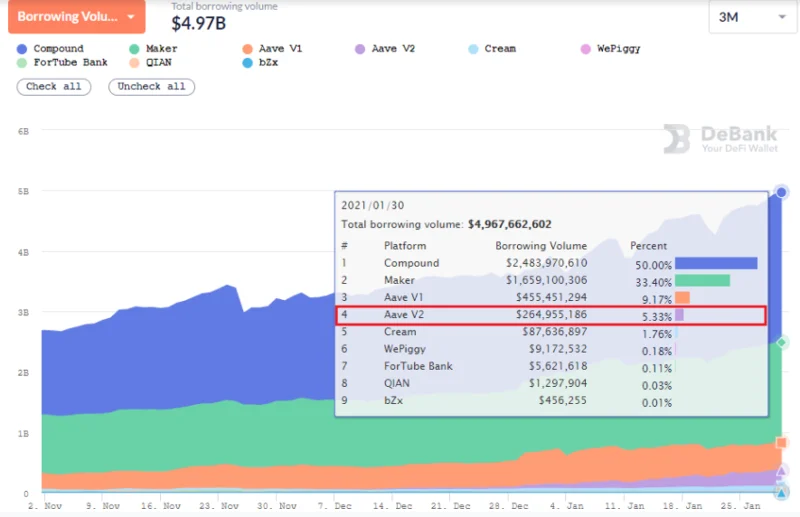The height and width of the screenshot is (517, 800).
Task: Click the Compound blue circle data marker
Action: pos(781,192)
